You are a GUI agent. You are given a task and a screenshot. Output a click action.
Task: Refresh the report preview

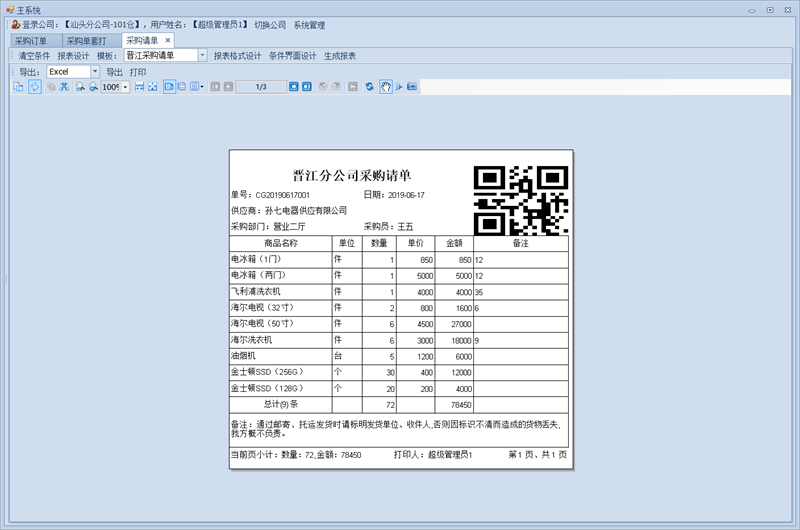point(369,87)
